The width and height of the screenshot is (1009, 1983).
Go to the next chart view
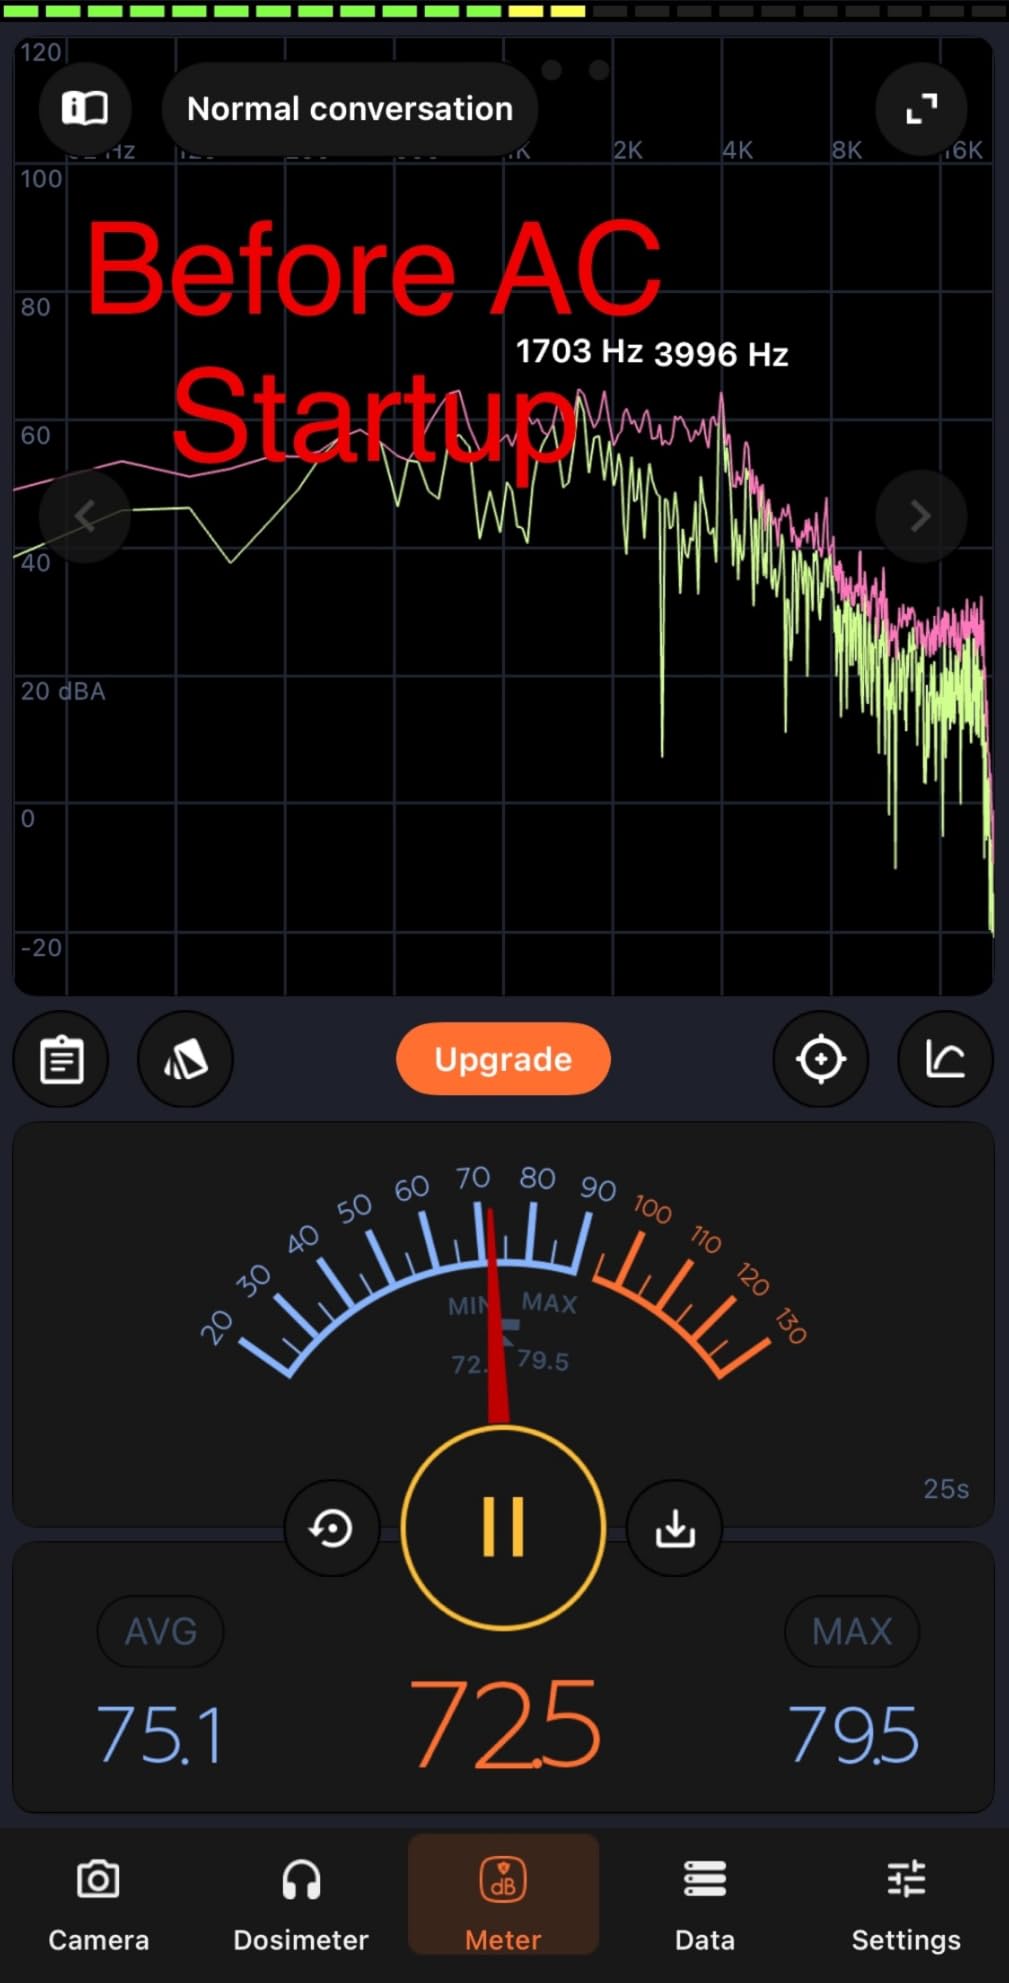[921, 516]
